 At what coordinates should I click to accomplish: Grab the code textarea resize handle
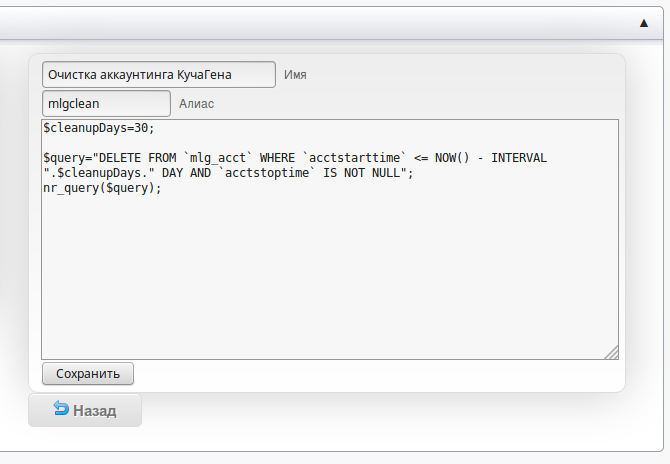[611, 351]
